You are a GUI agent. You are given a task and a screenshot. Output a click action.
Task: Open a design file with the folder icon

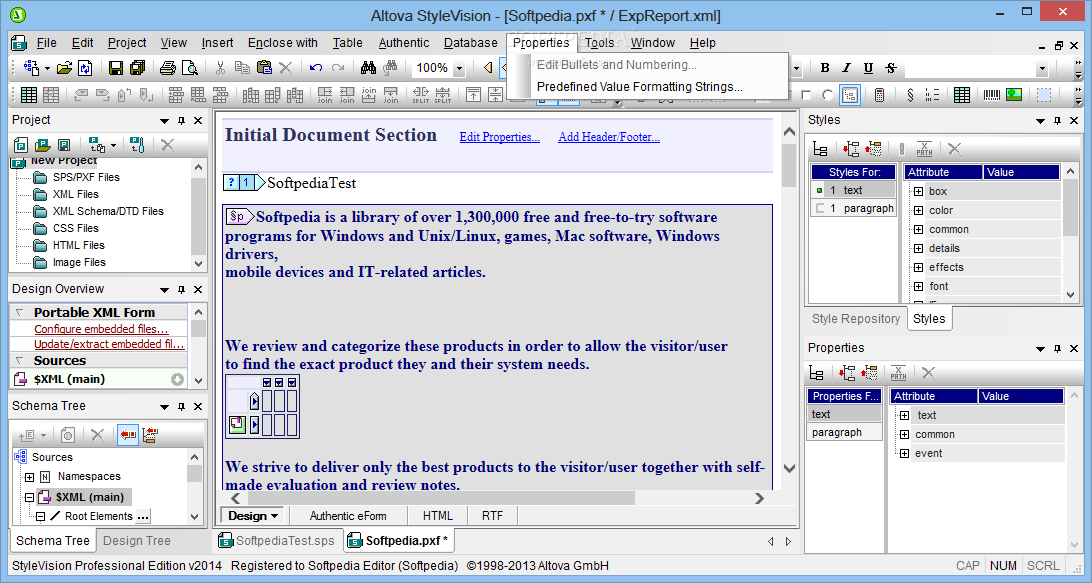click(x=64, y=68)
